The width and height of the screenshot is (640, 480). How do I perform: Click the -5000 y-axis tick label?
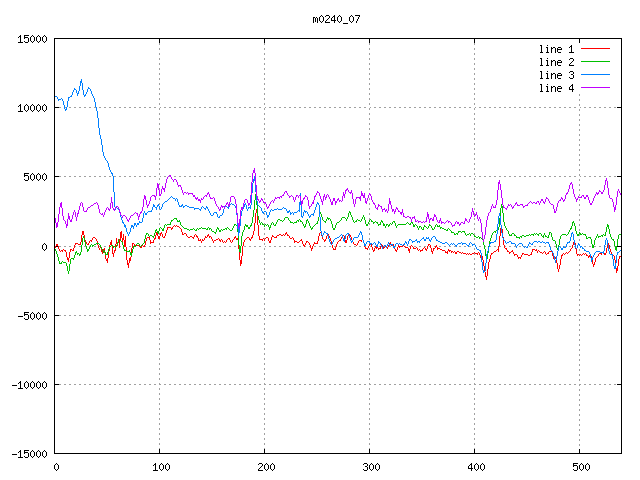[x=32, y=315]
